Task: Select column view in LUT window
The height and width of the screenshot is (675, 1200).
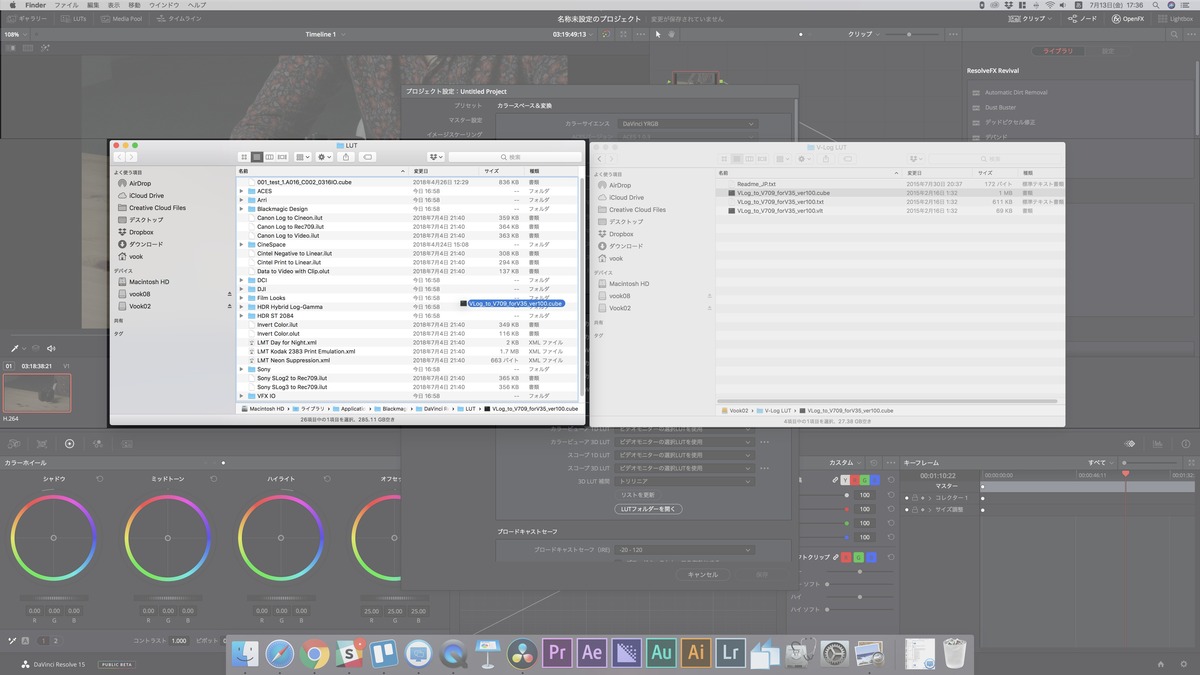Action: click(269, 157)
